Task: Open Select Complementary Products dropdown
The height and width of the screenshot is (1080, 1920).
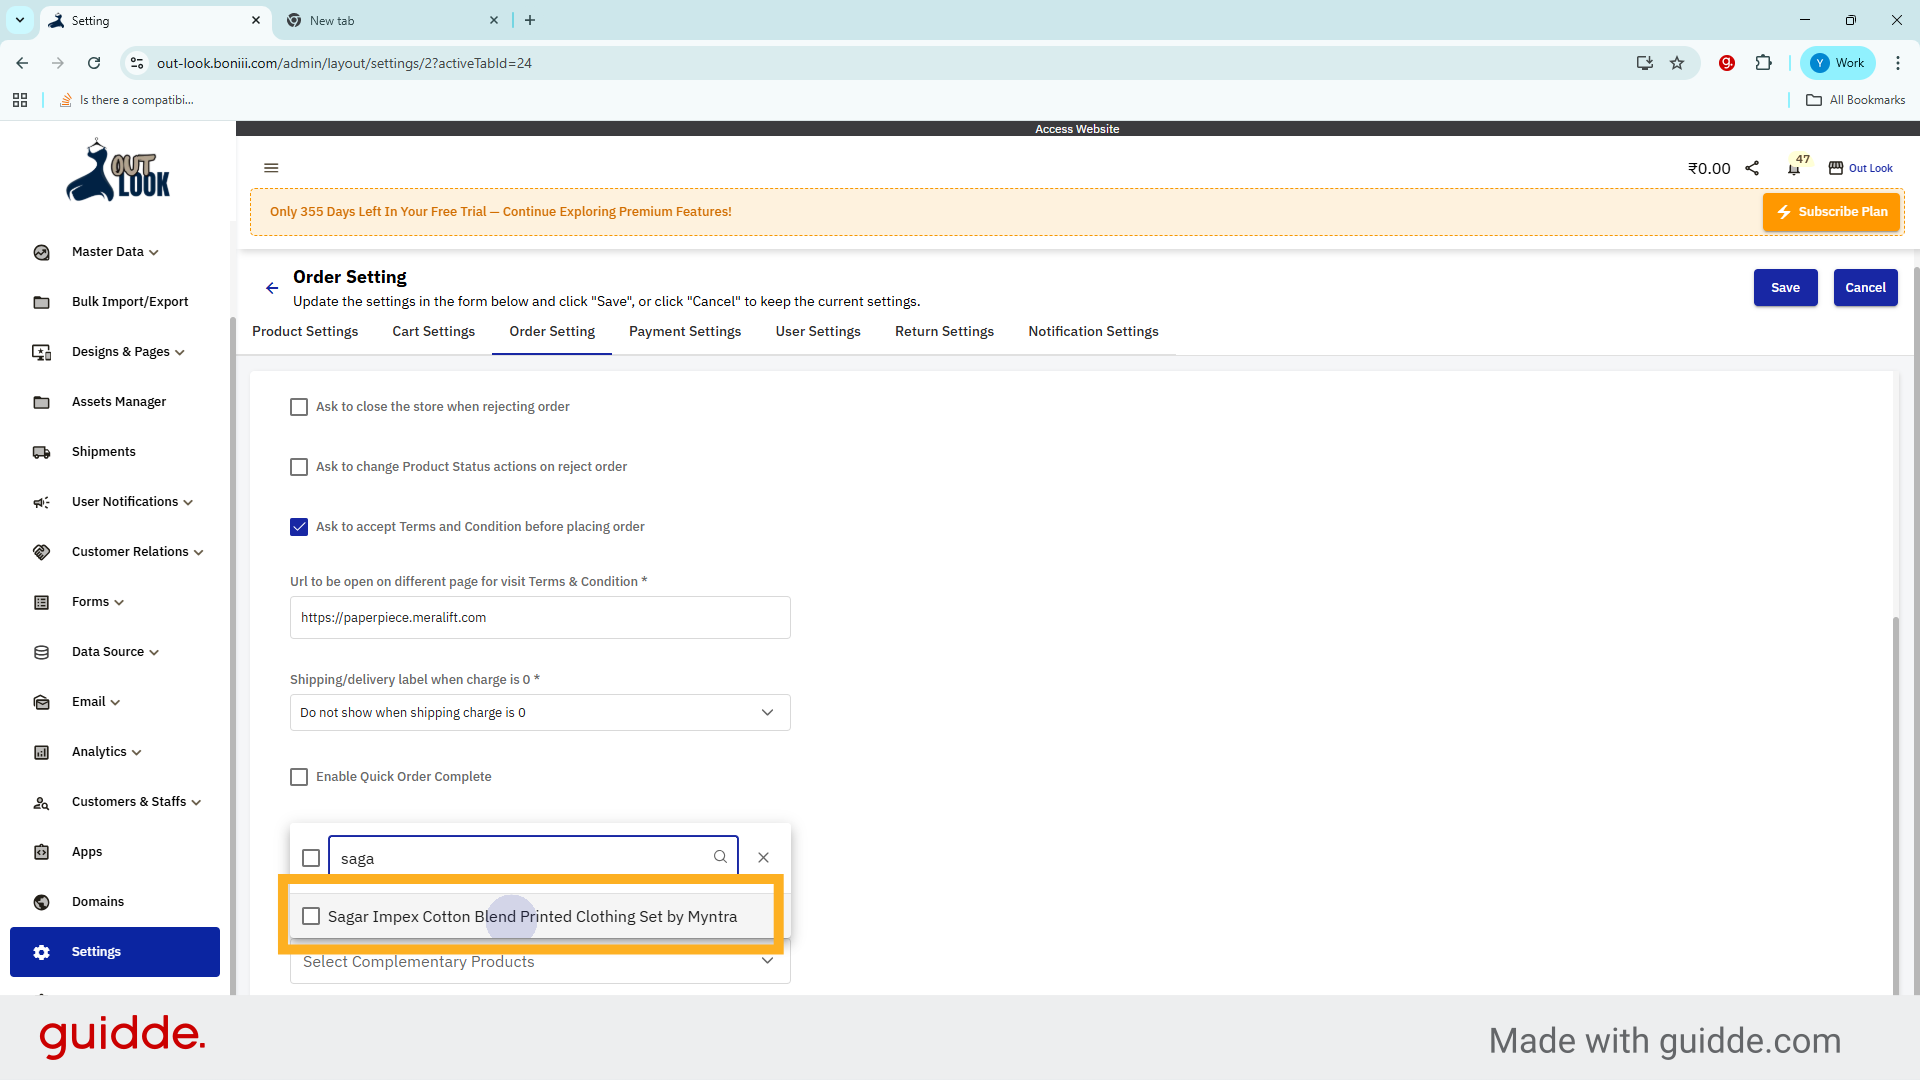Action: point(540,961)
